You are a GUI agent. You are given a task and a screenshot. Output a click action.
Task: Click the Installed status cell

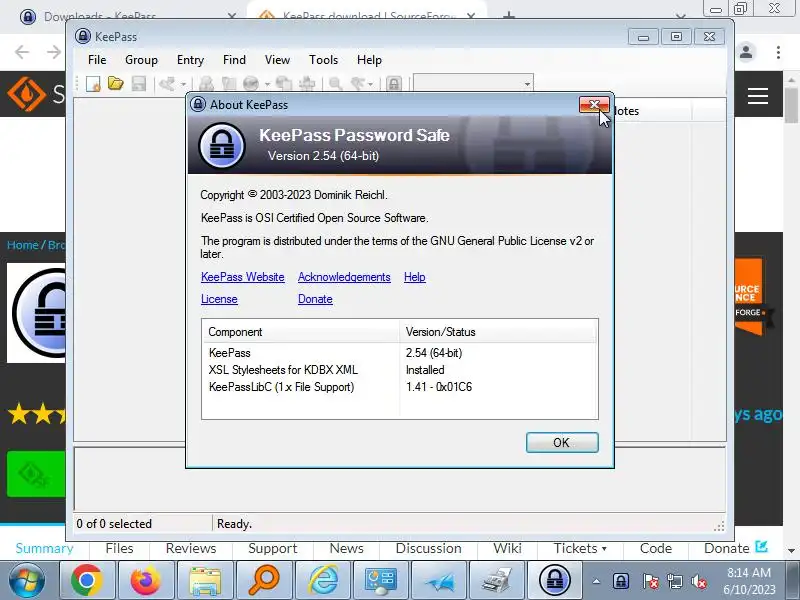[x=425, y=370]
